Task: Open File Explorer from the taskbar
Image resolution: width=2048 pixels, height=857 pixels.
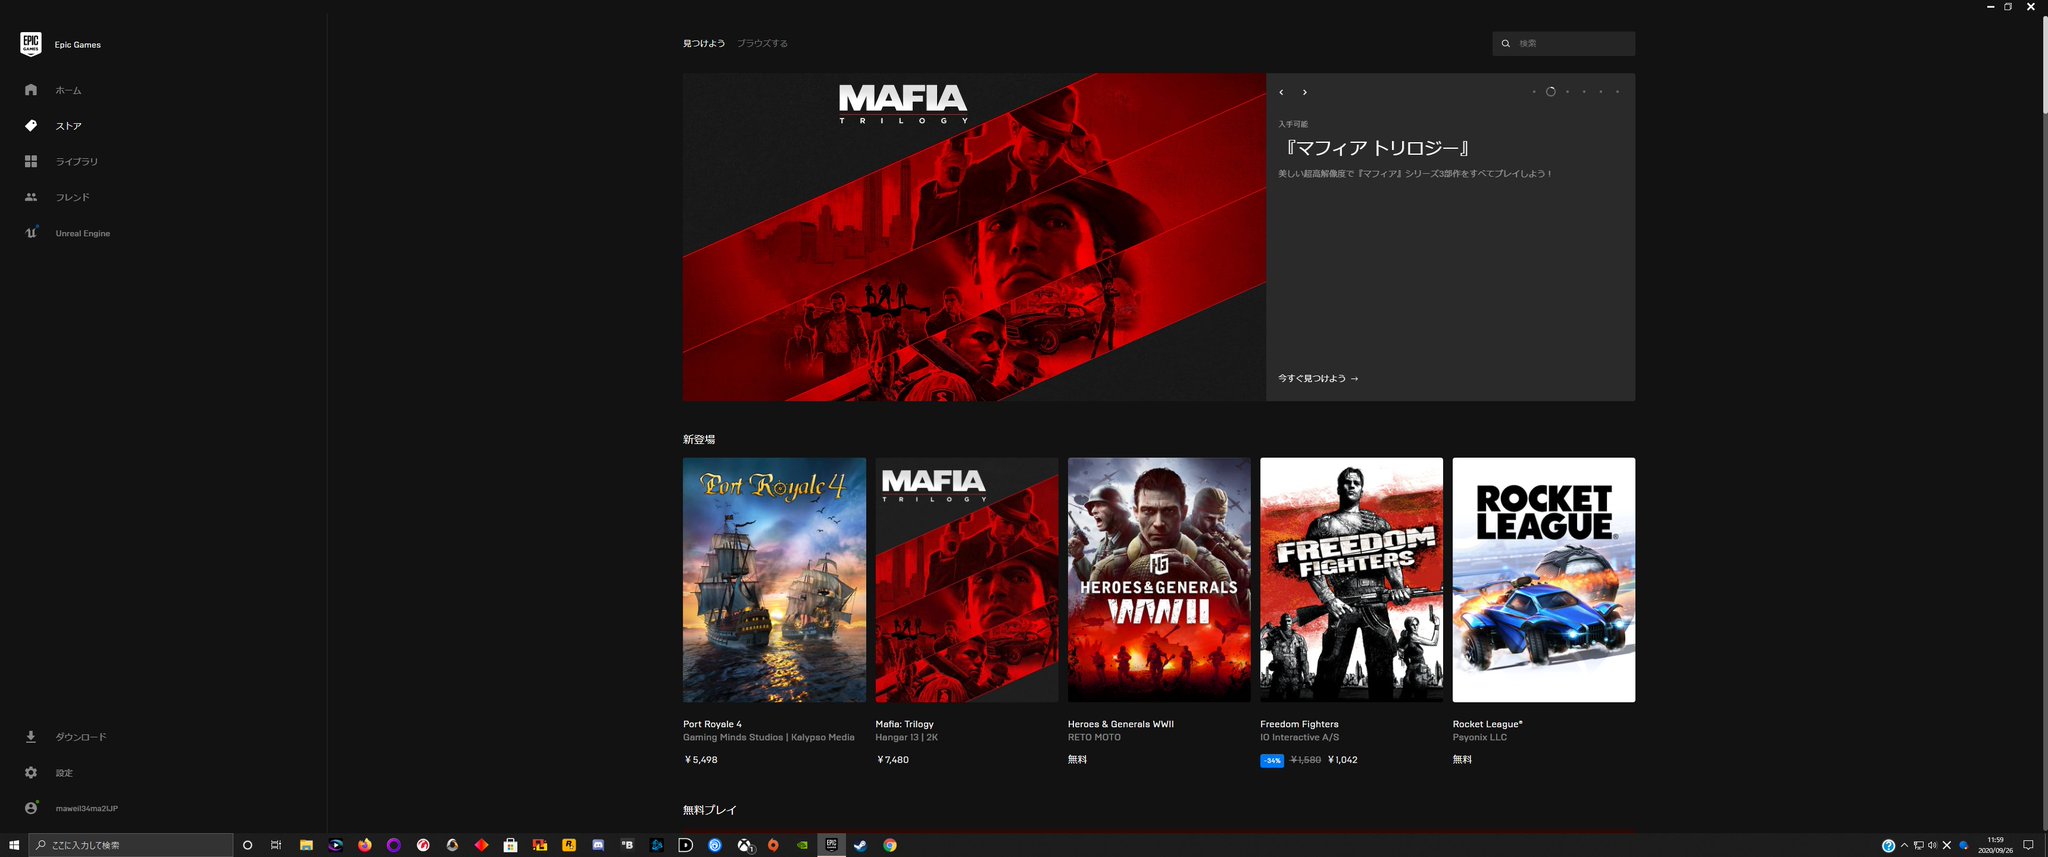Action: [x=307, y=845]
